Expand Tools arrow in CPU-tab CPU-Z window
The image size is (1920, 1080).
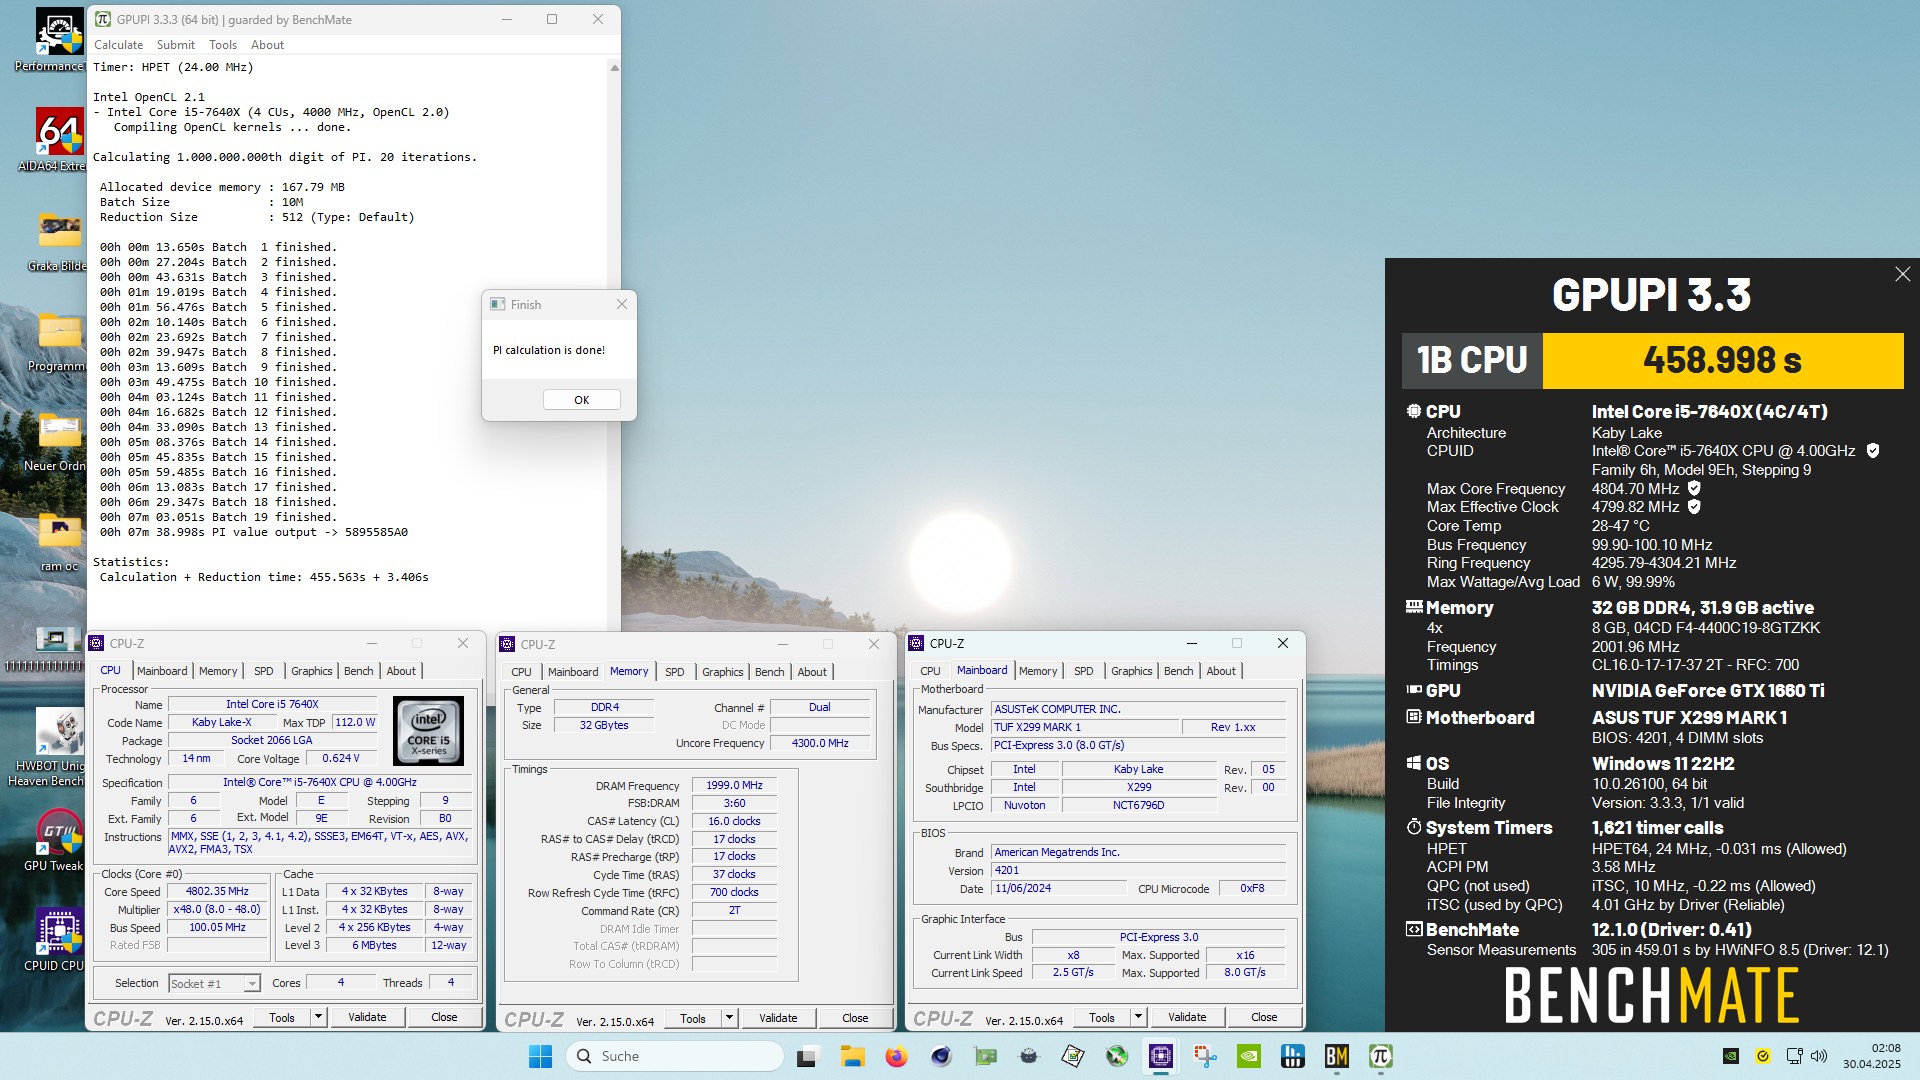pos(318,1017)
